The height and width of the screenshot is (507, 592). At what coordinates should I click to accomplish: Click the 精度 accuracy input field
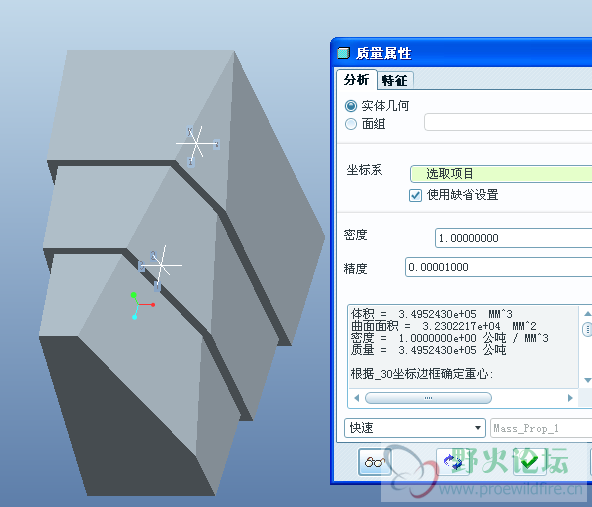point(498,267)
